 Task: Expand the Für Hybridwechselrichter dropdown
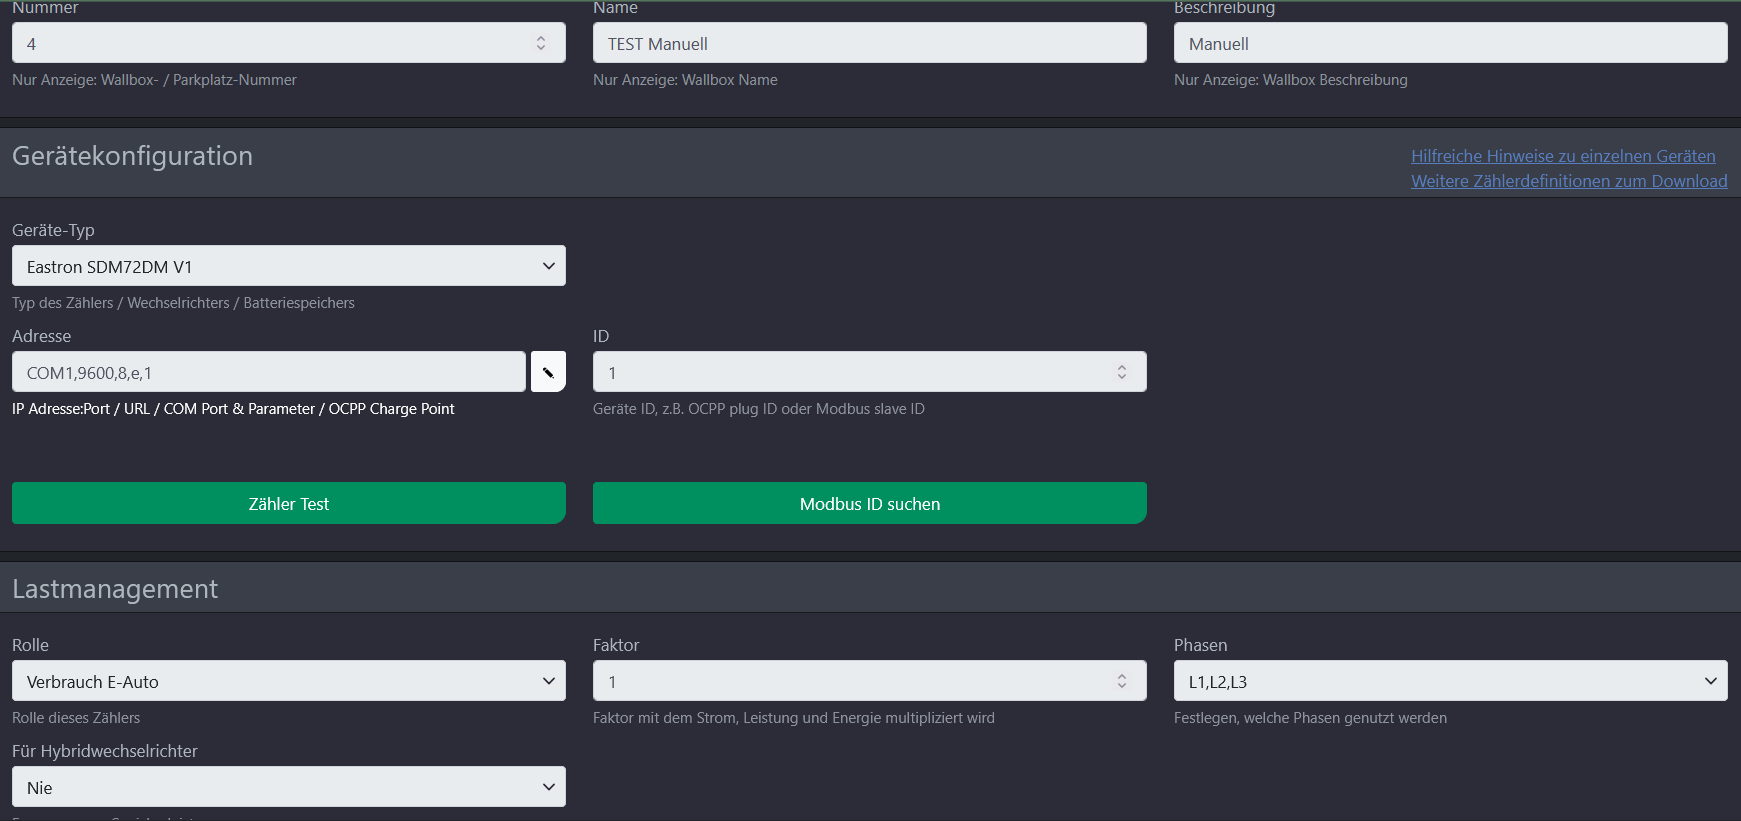tap(288, 787)
